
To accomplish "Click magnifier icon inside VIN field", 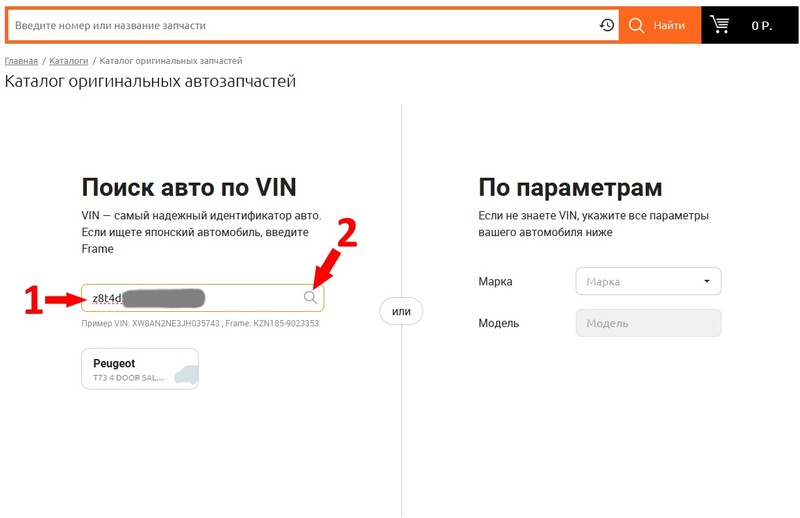I will click(x=311, y=297).
